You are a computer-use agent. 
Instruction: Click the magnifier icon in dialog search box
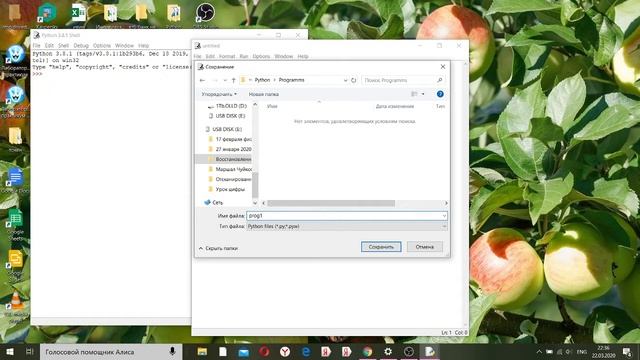(x=440, y=80)
